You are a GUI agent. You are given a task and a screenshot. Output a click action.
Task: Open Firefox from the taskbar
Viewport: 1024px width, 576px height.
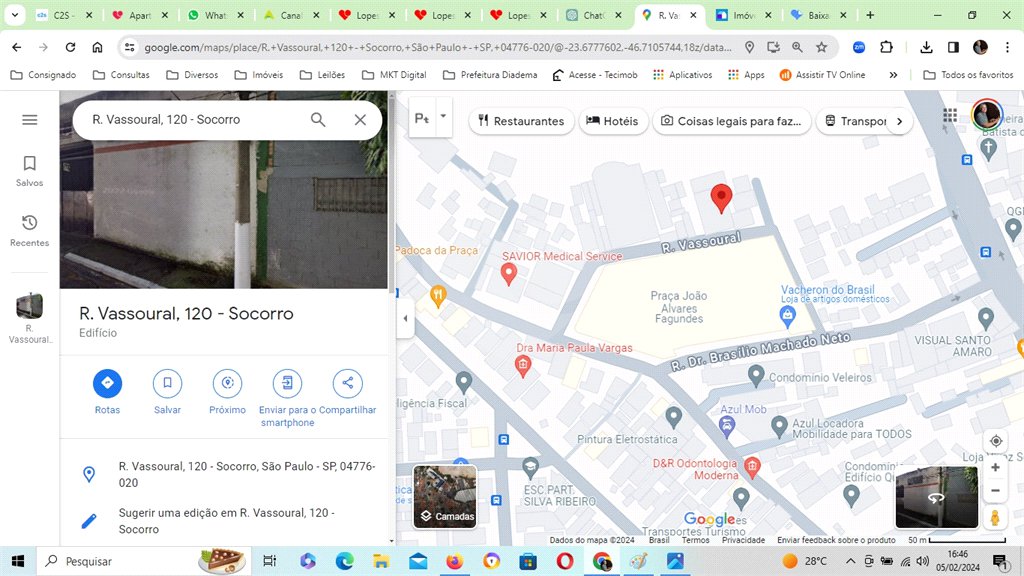click(x=455, y=561)
